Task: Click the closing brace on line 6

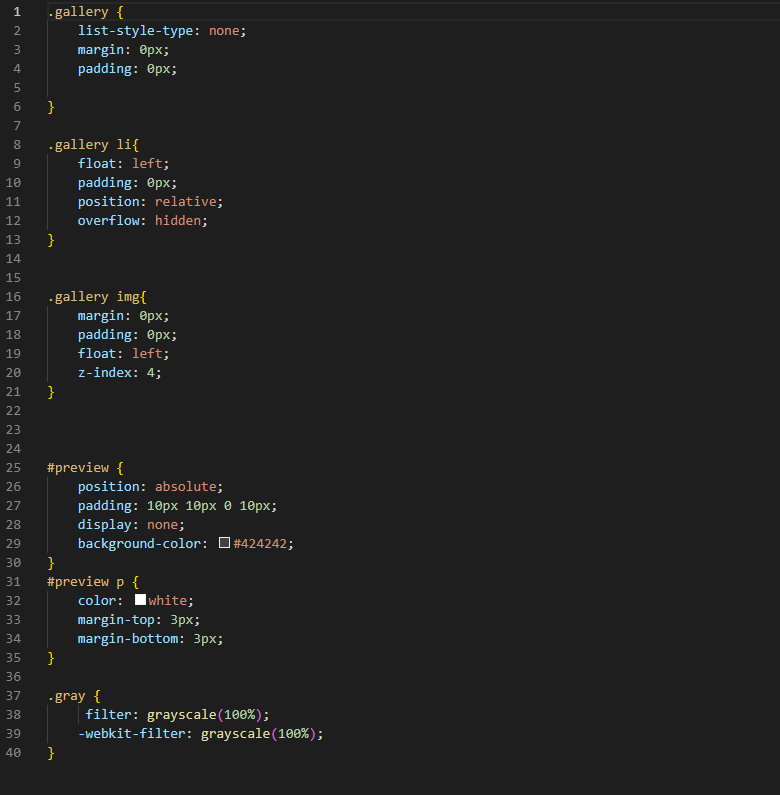Action: click(51, 106)
